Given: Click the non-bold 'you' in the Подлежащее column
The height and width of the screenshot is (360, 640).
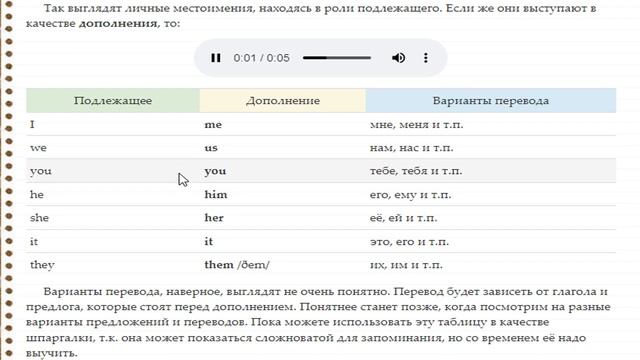Looking at the screenshot, I should point(41,171).
